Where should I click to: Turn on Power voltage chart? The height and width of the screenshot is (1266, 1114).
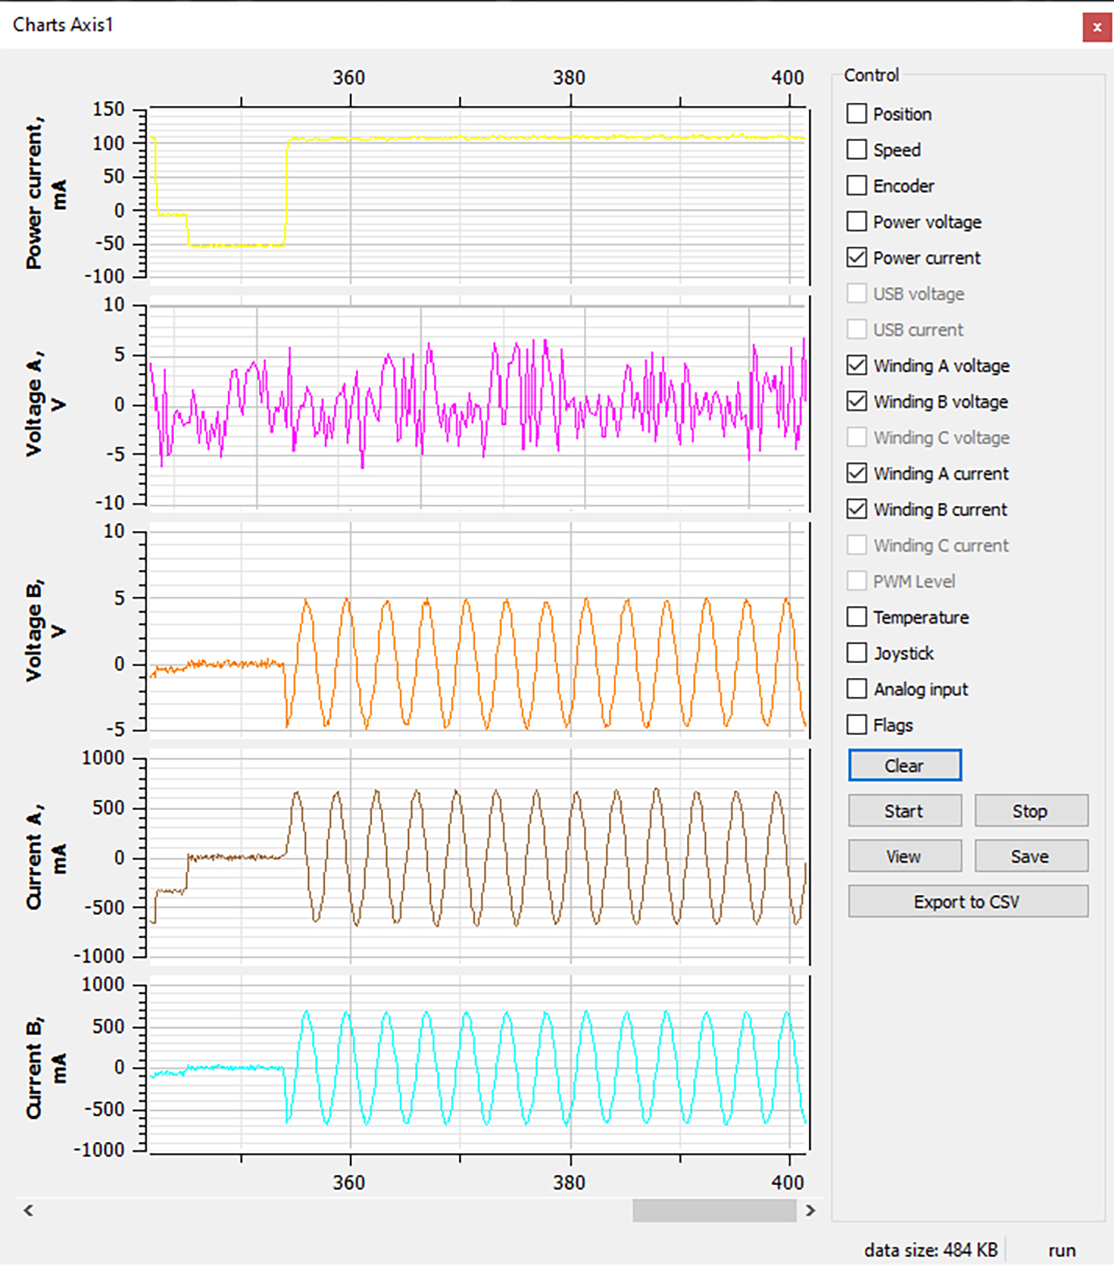(x=857, y=222)
